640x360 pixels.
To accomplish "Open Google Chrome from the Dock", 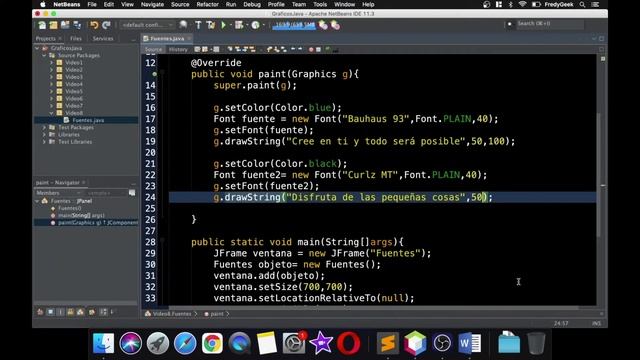I will point(212,343).
